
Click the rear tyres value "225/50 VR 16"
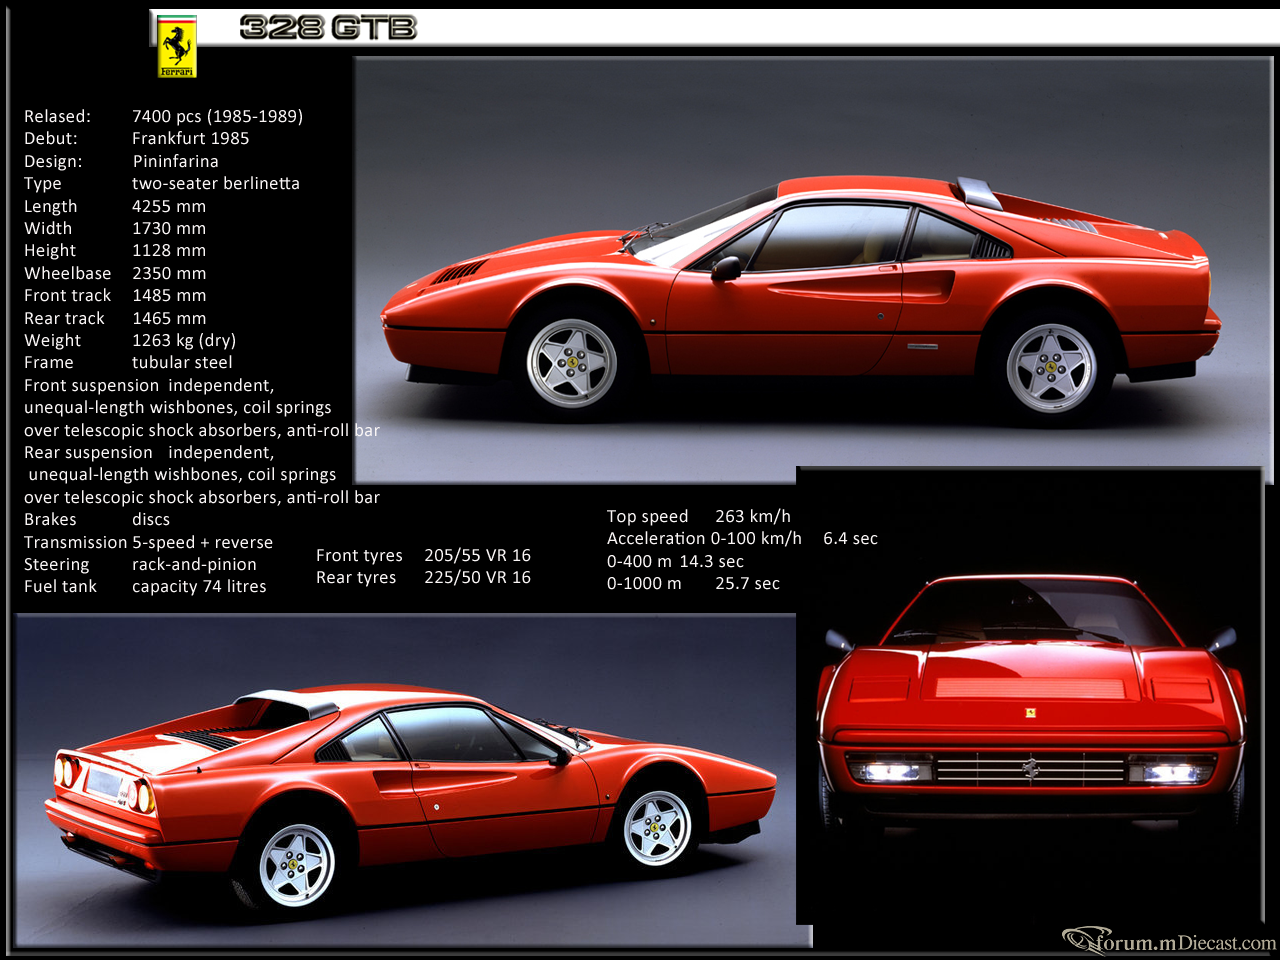477,577
